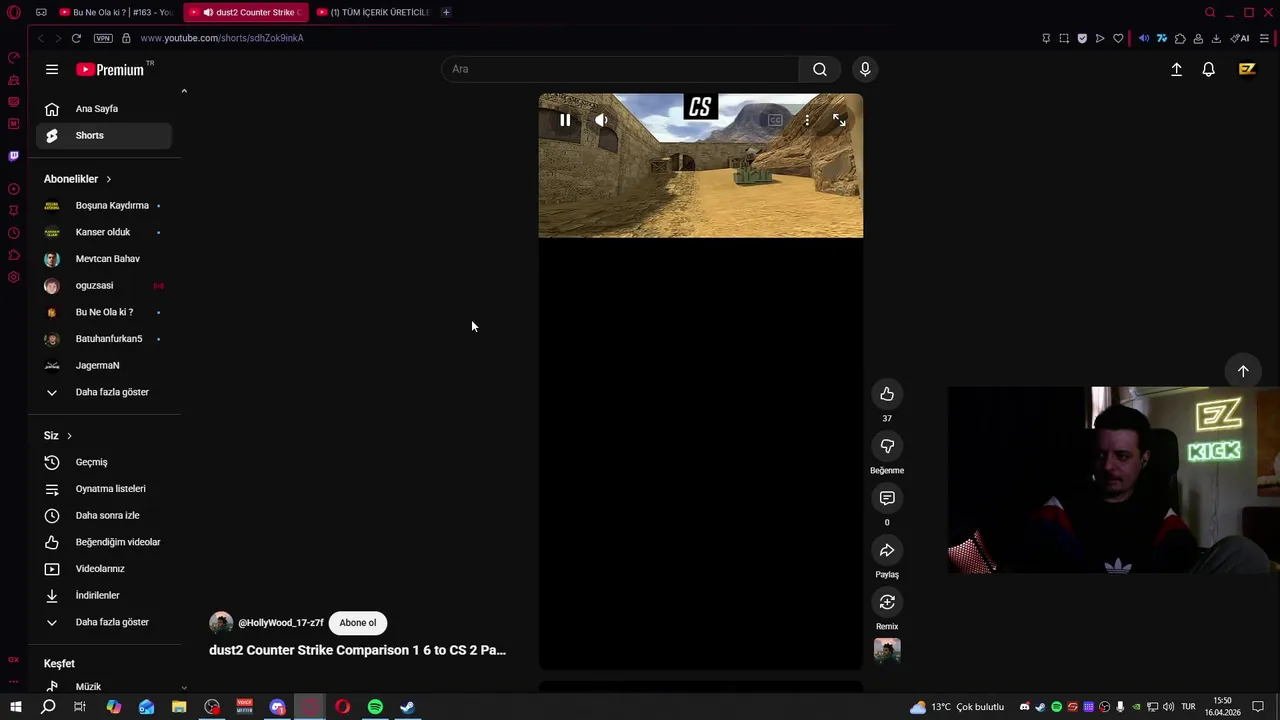This screenshot has height=720, width=1280.
Task: Enter fullscreen for the Short
Action: pos(839,120)
